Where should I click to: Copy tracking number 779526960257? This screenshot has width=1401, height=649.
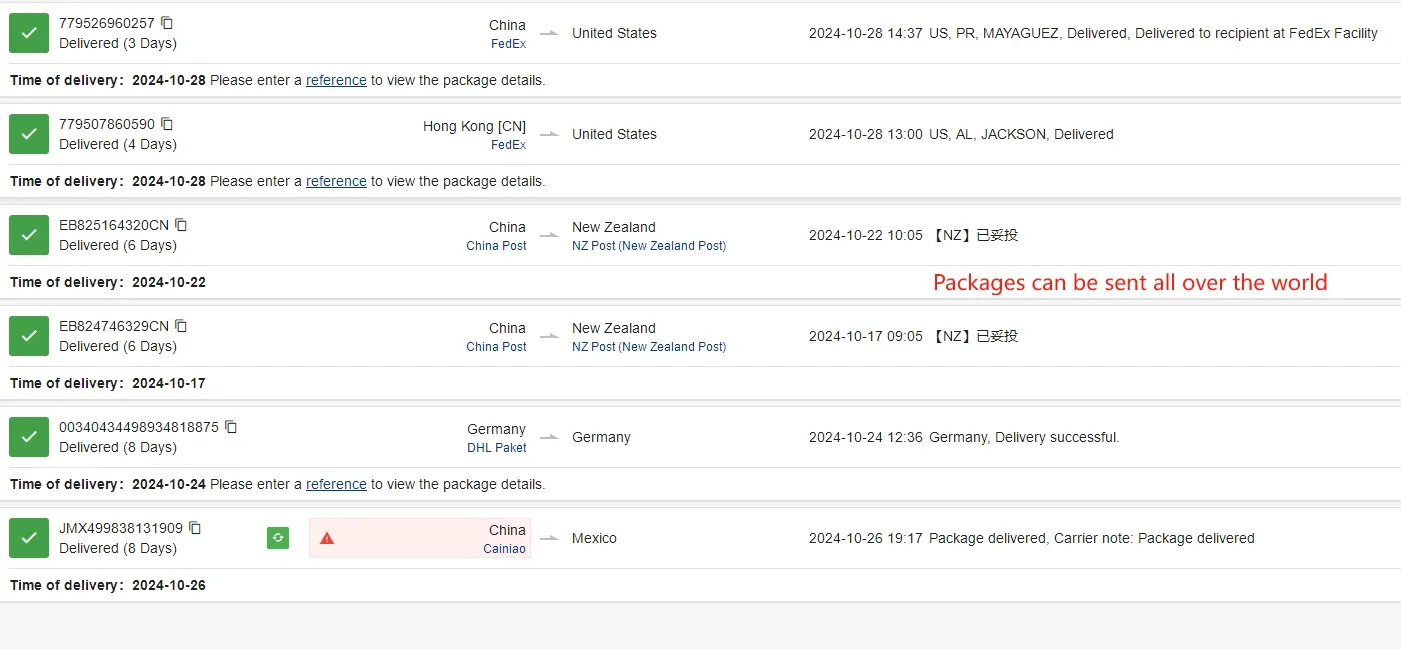click(167, 23)
